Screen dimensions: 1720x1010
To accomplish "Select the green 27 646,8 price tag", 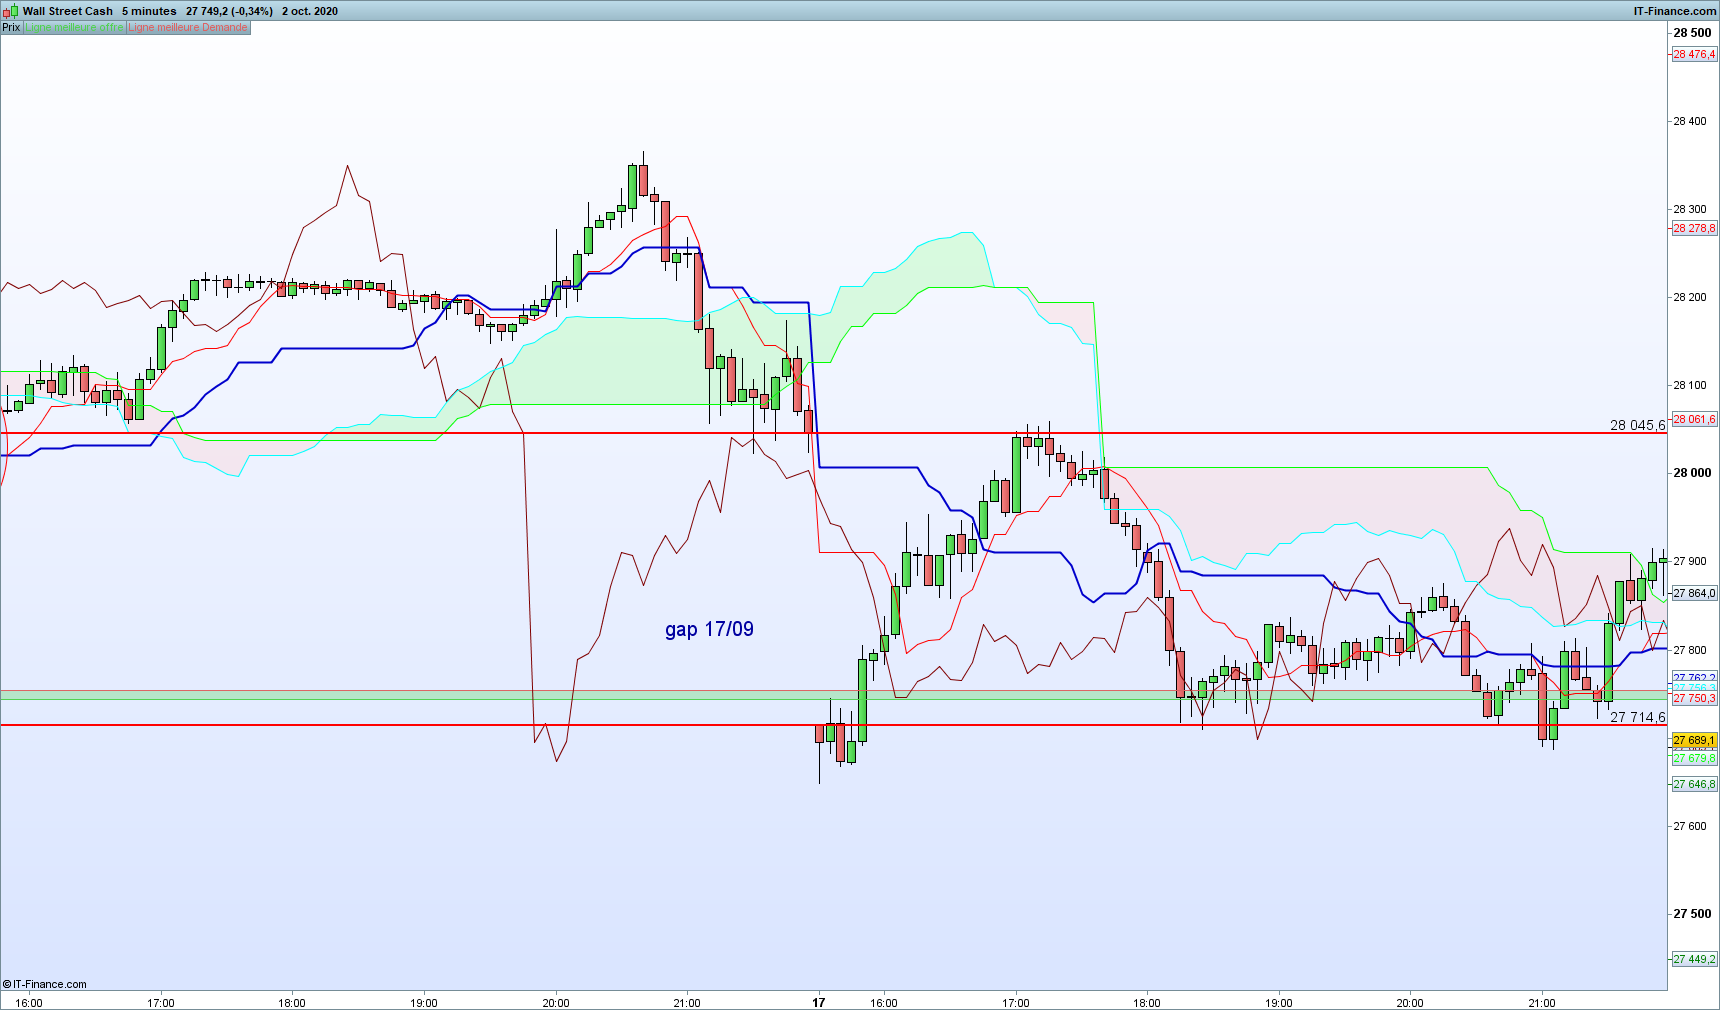I will [x=1694, y=784].
